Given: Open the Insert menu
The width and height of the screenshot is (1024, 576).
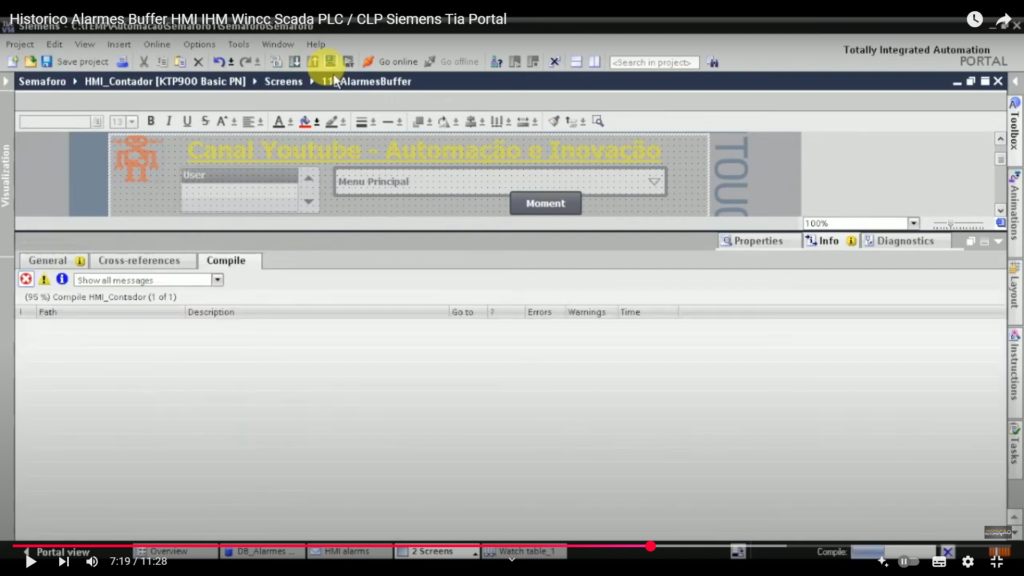Looking at the screenshot, I should [119, 44].
